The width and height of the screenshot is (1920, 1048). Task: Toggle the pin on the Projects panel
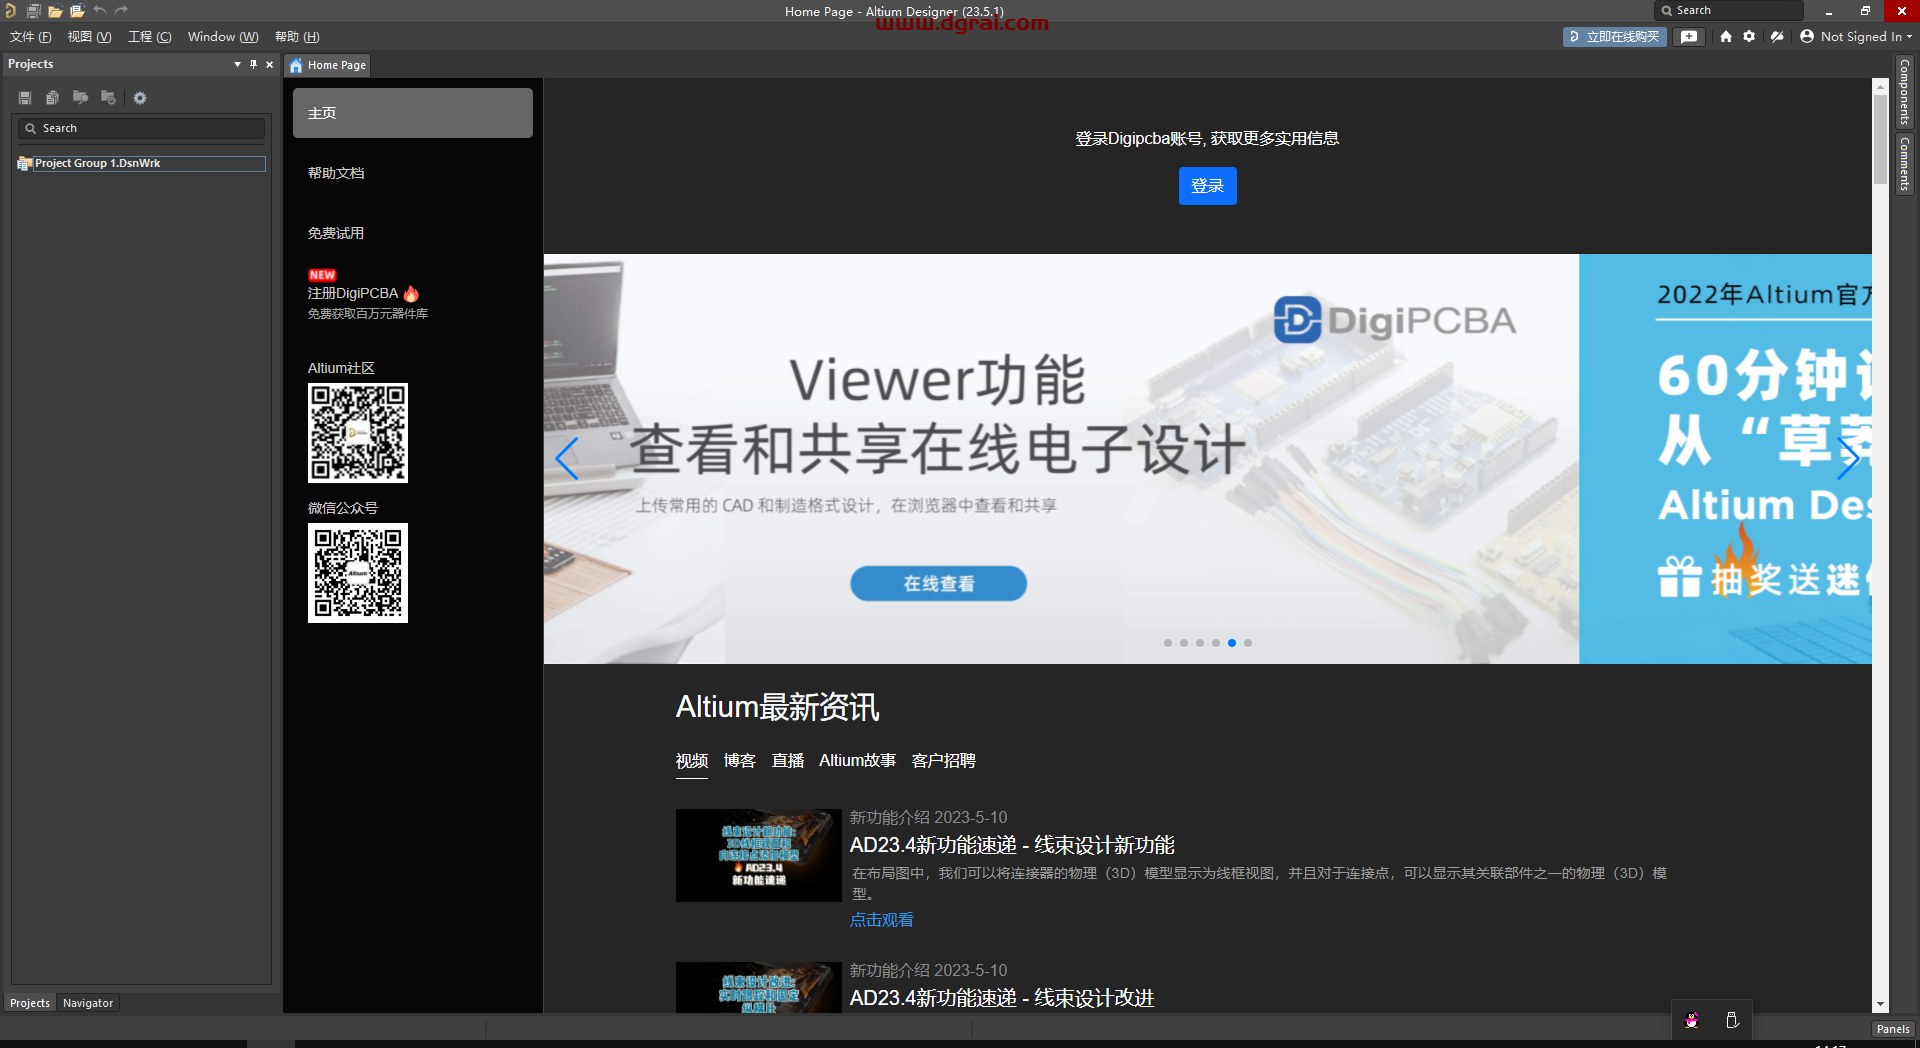pos(253,64)
